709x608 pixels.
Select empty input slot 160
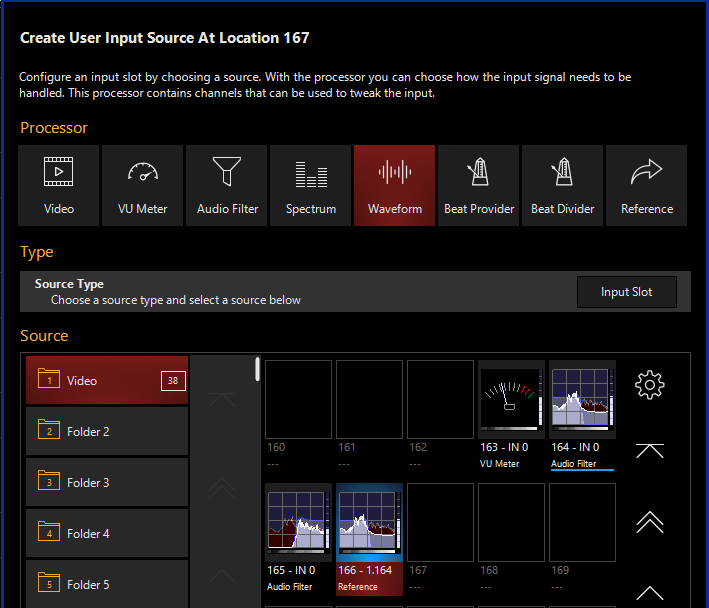tap(298, 400)
